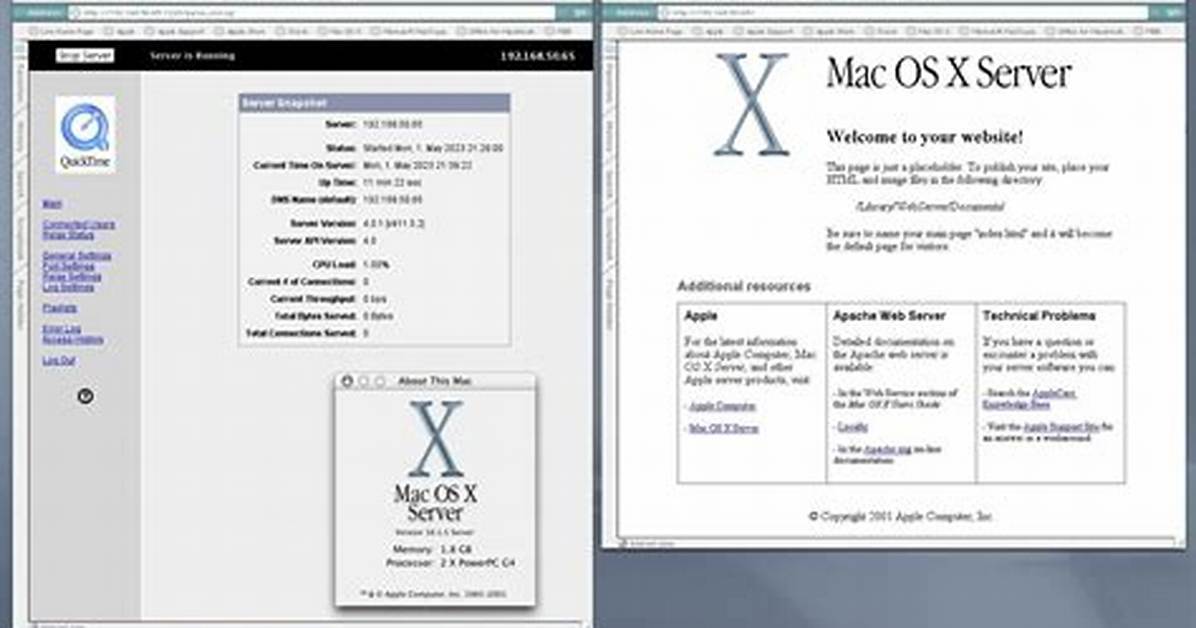Image resolution: width=1196 pixels, height=628 pixels.
Task: Click the Server Snapshot panel header
Action: 374,103
